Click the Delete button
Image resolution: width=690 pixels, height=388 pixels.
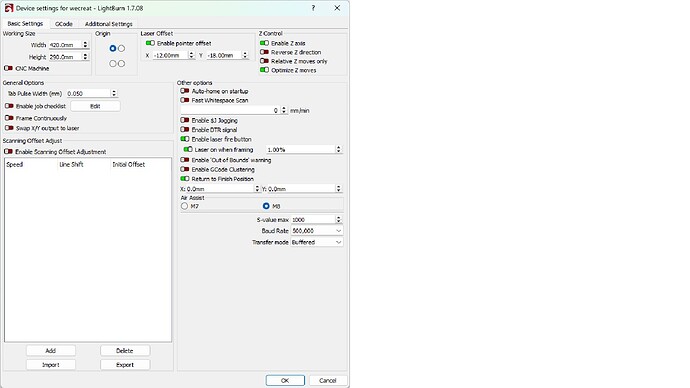pos(125,351)
